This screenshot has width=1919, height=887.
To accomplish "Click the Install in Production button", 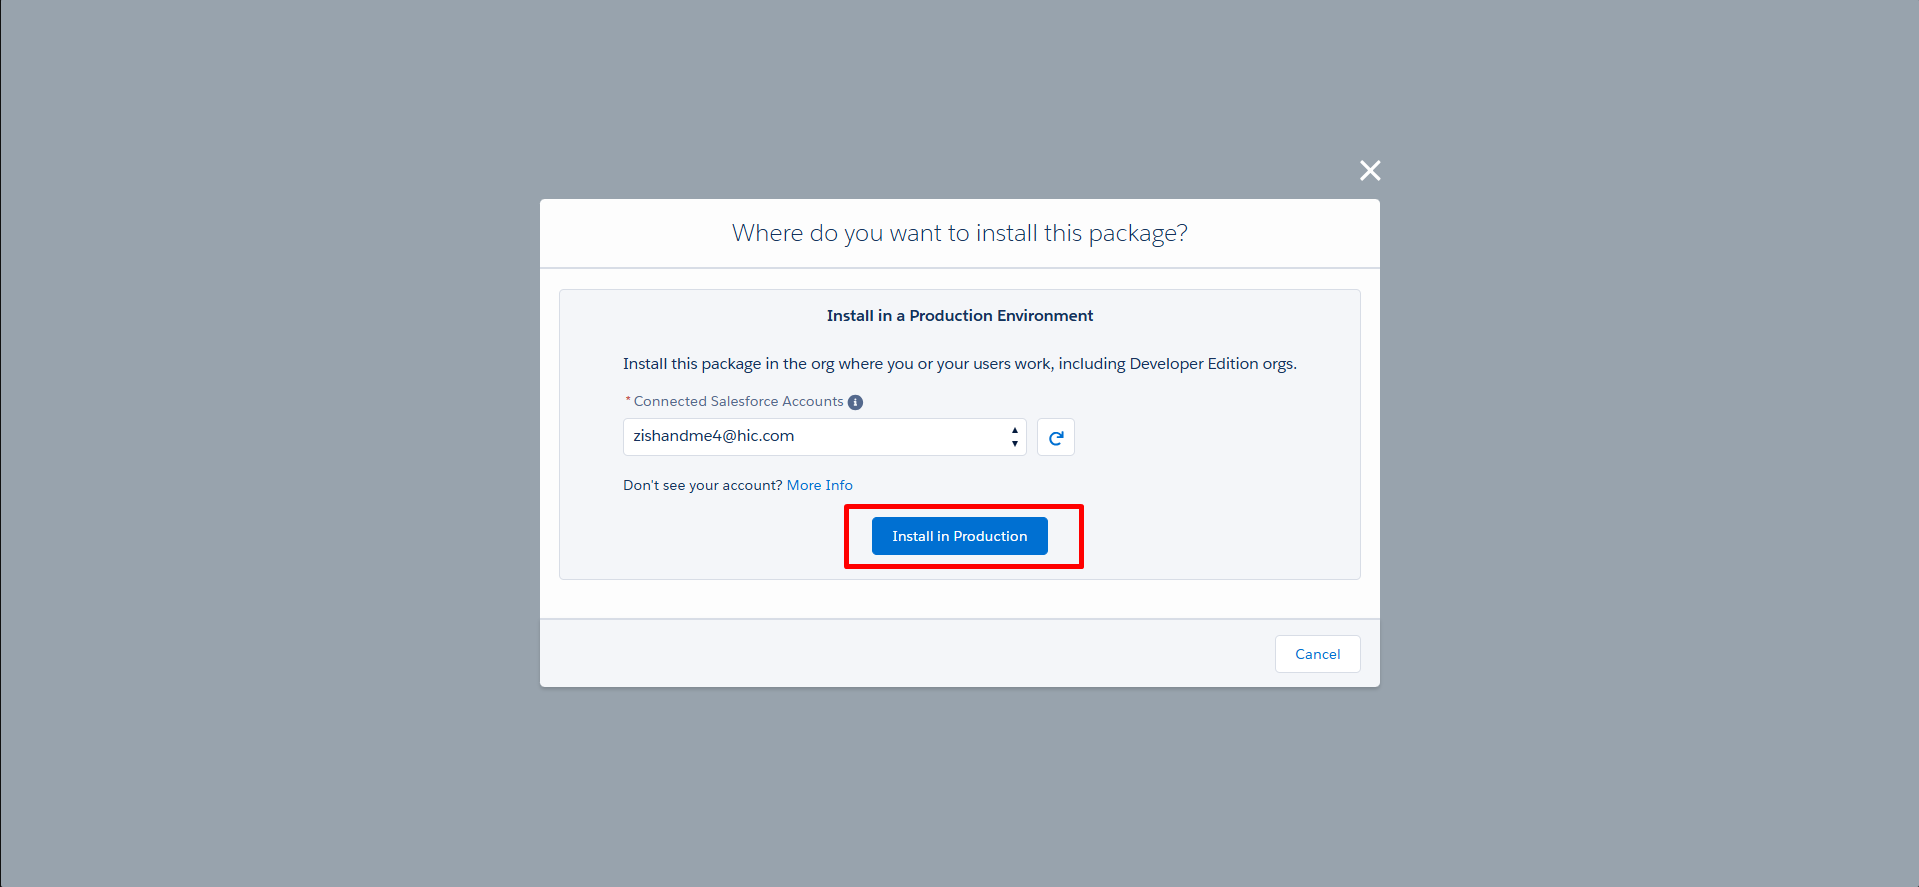I will pyautogui.click(x=960, y=536).
